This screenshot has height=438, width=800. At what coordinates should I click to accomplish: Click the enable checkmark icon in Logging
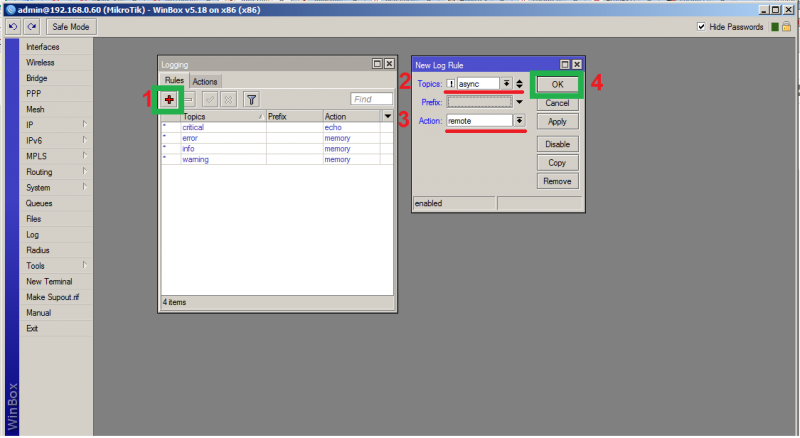(209, 100)
